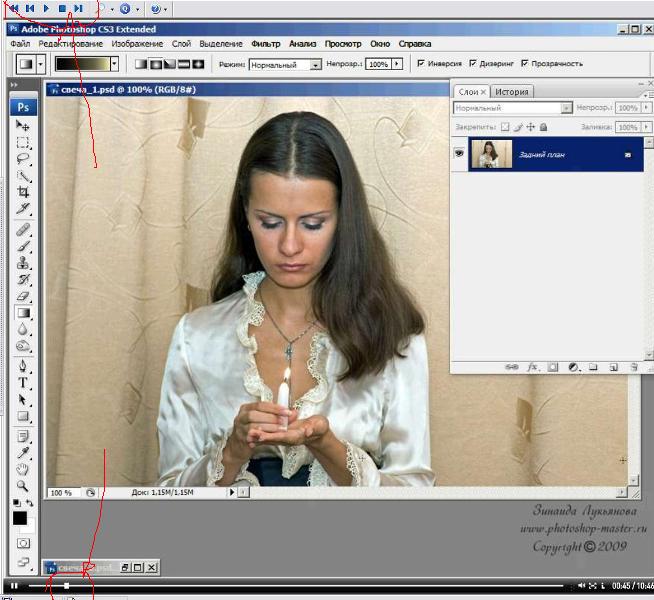Select the Rectangle shape tool
Image resolution: width=654 pixels, height=600 pixels.
click(x=23, y=416)
